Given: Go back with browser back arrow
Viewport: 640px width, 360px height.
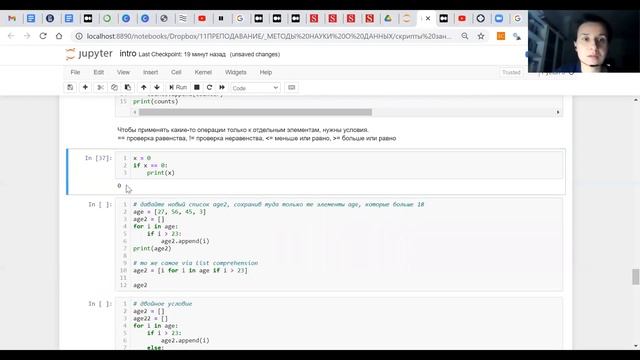Looking at the screenshot, I should 11,36.
